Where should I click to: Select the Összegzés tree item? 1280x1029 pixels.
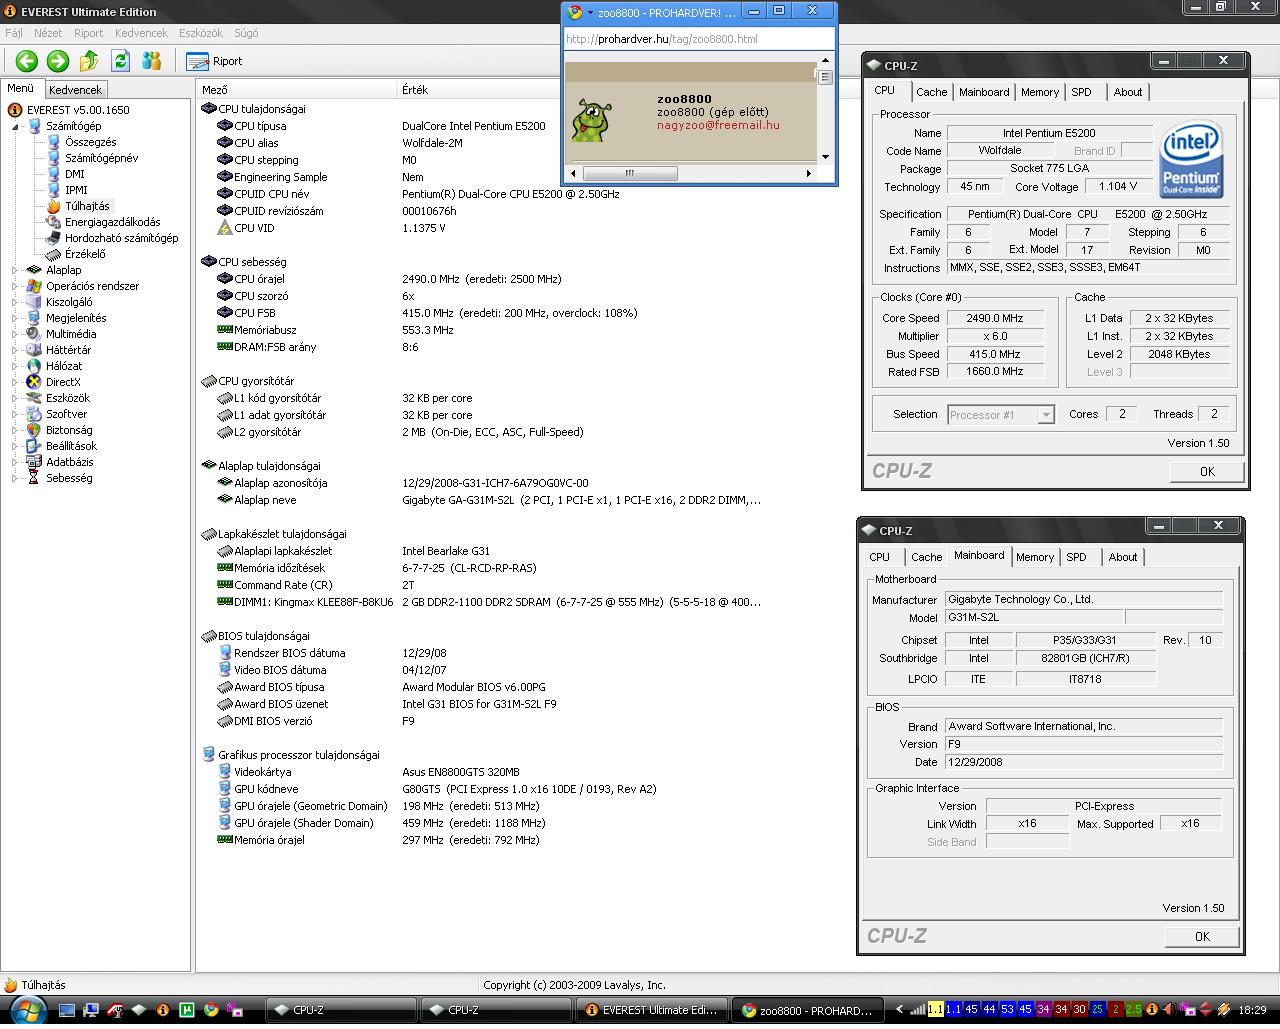tap(90, 142)
